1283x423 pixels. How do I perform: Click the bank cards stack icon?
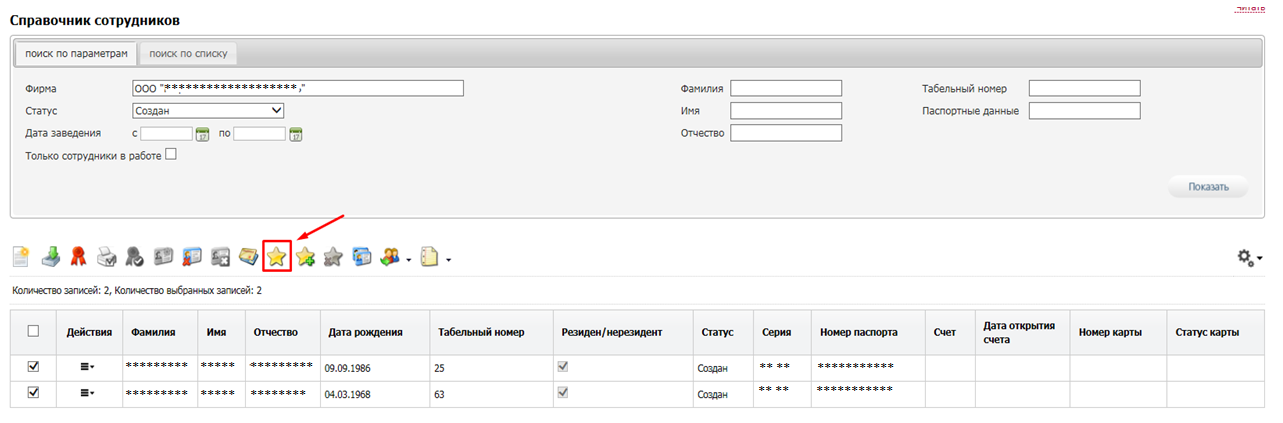click(248, 257)
